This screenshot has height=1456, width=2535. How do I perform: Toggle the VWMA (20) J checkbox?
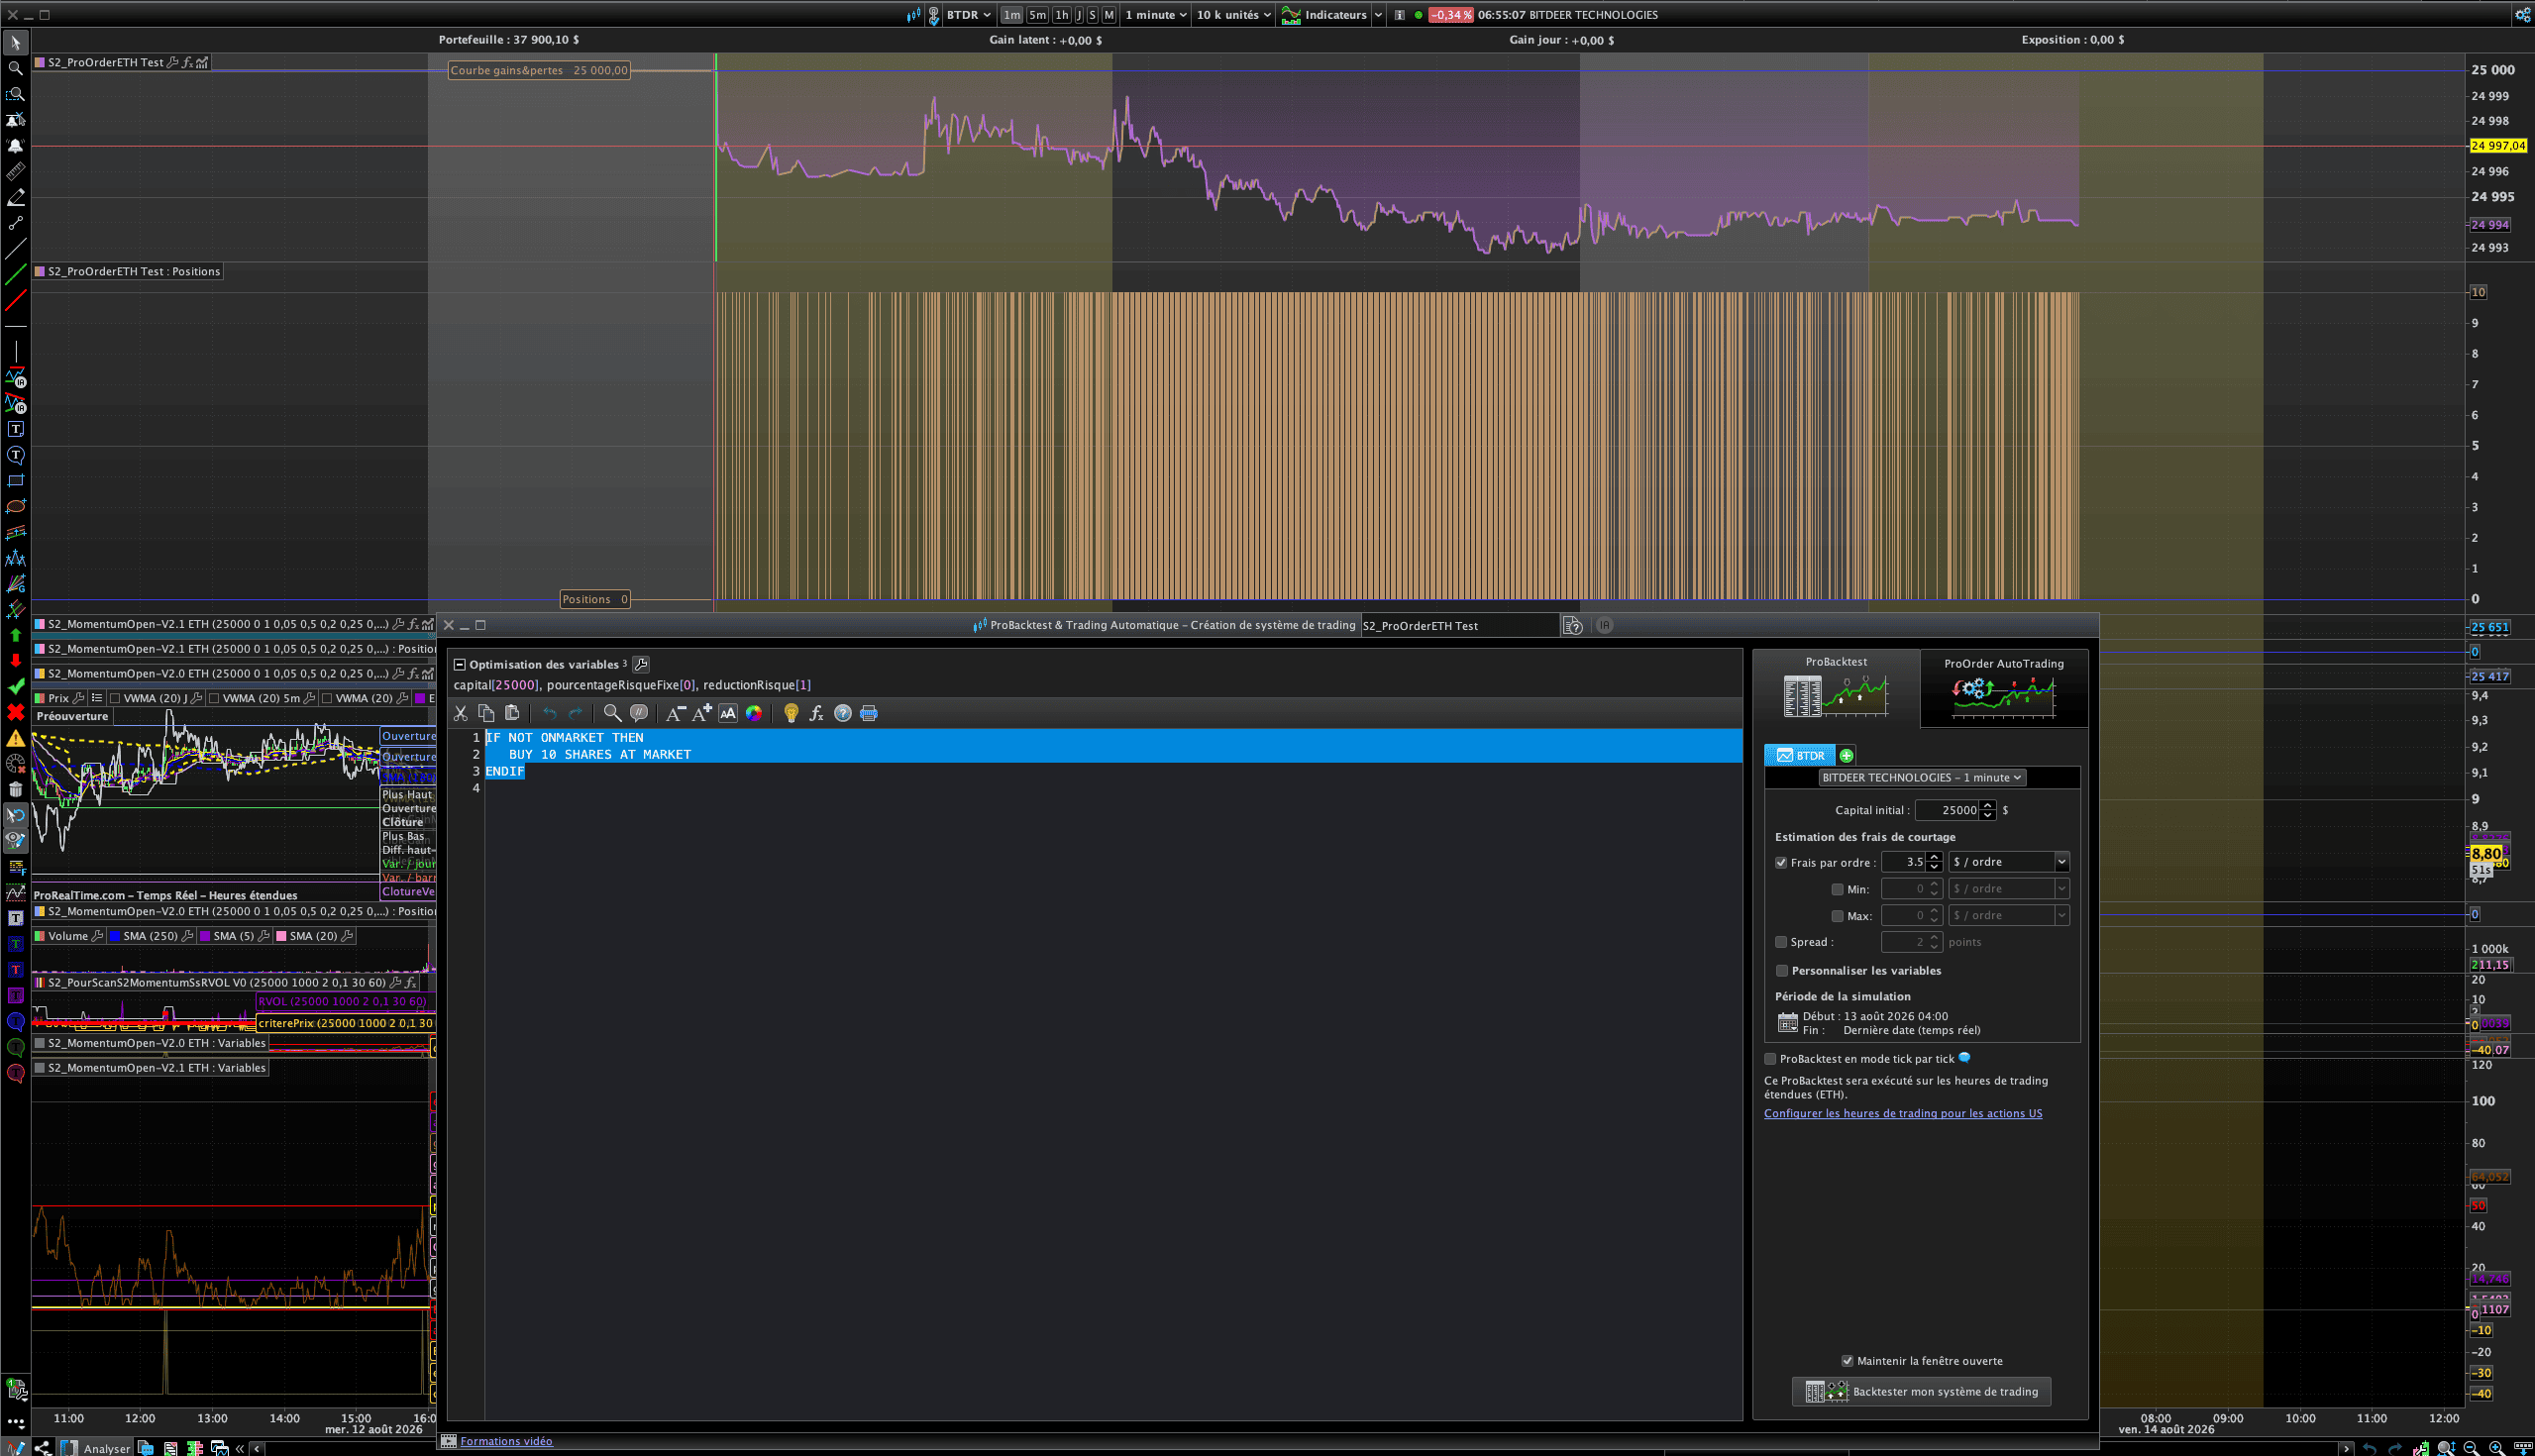pyautogui.click(x=115, y=698)
